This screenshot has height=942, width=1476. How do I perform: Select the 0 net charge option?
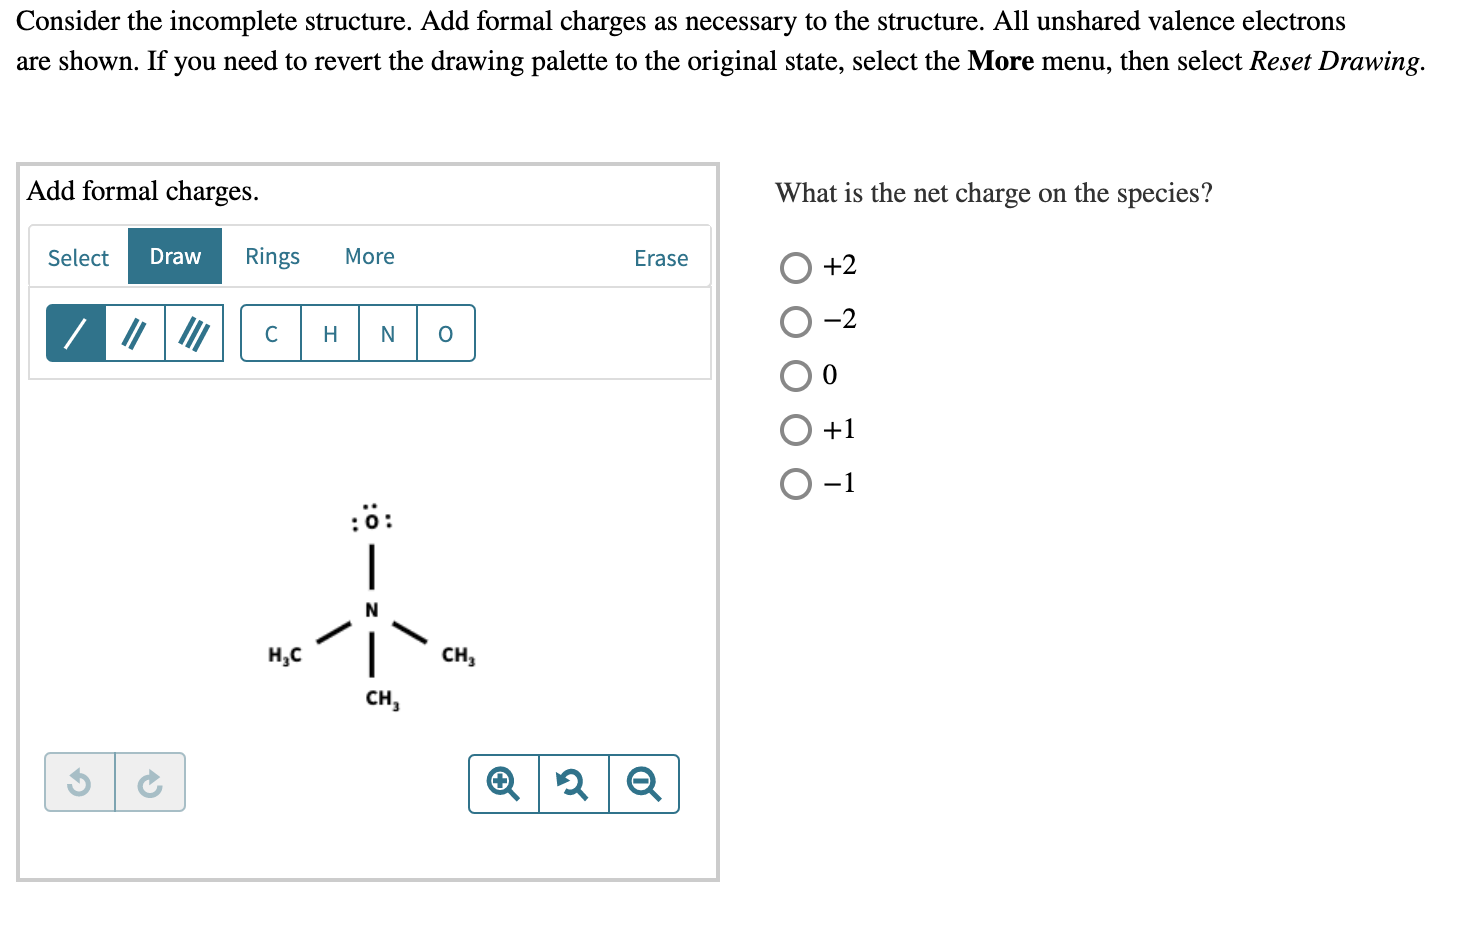click(x=795, y=375)
